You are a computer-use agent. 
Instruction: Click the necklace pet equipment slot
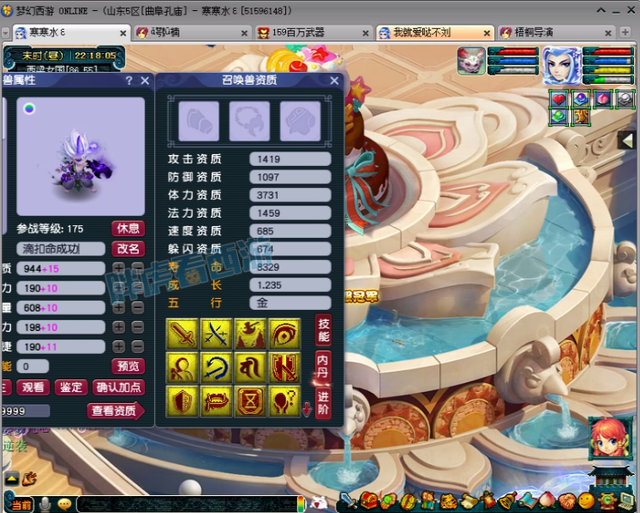click(249, 121)
